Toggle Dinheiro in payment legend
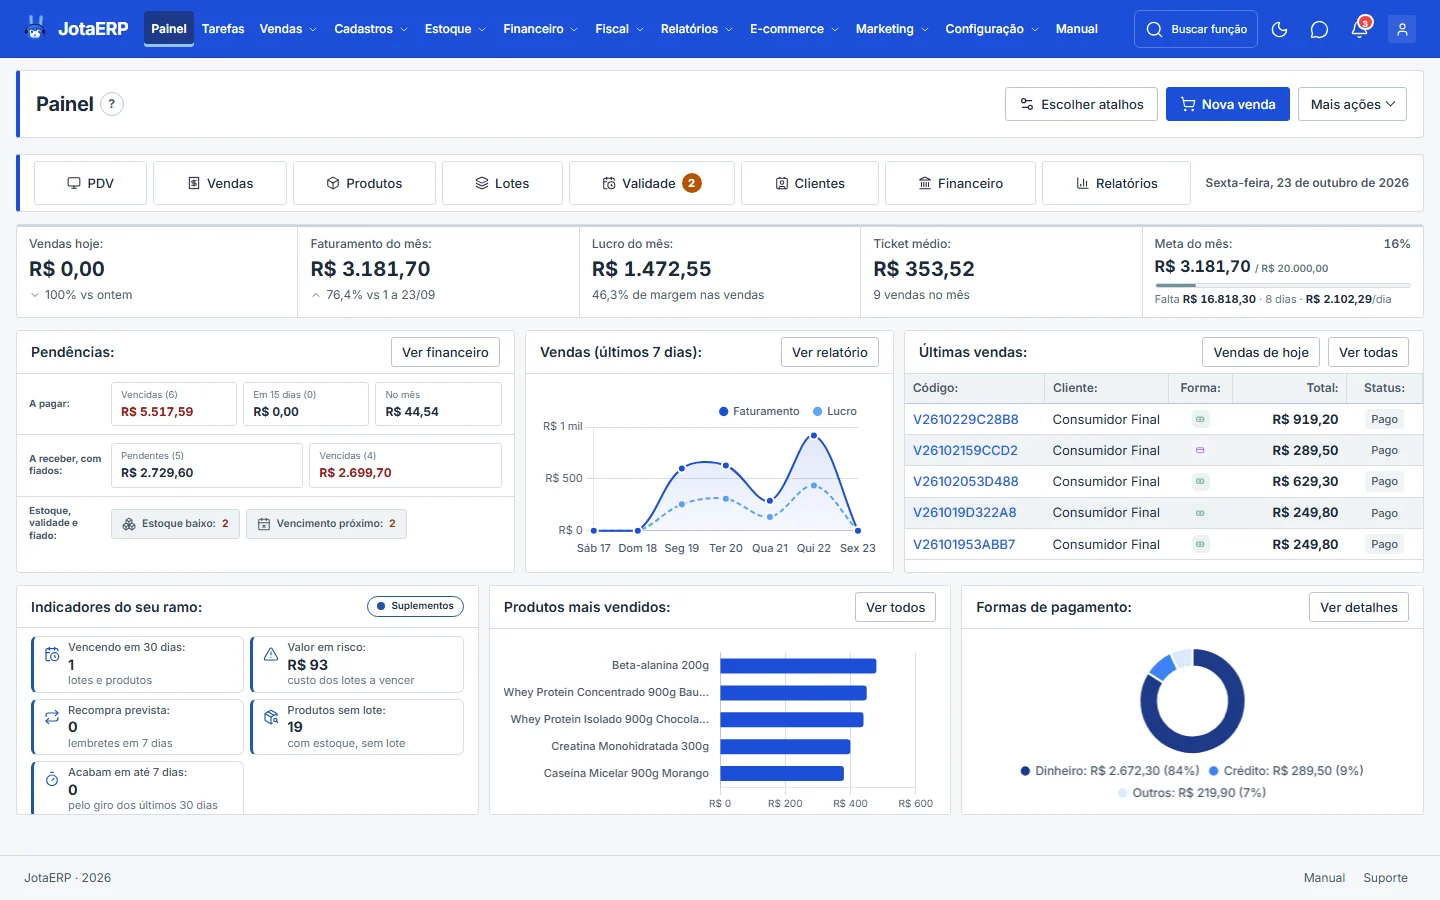 1109,771
